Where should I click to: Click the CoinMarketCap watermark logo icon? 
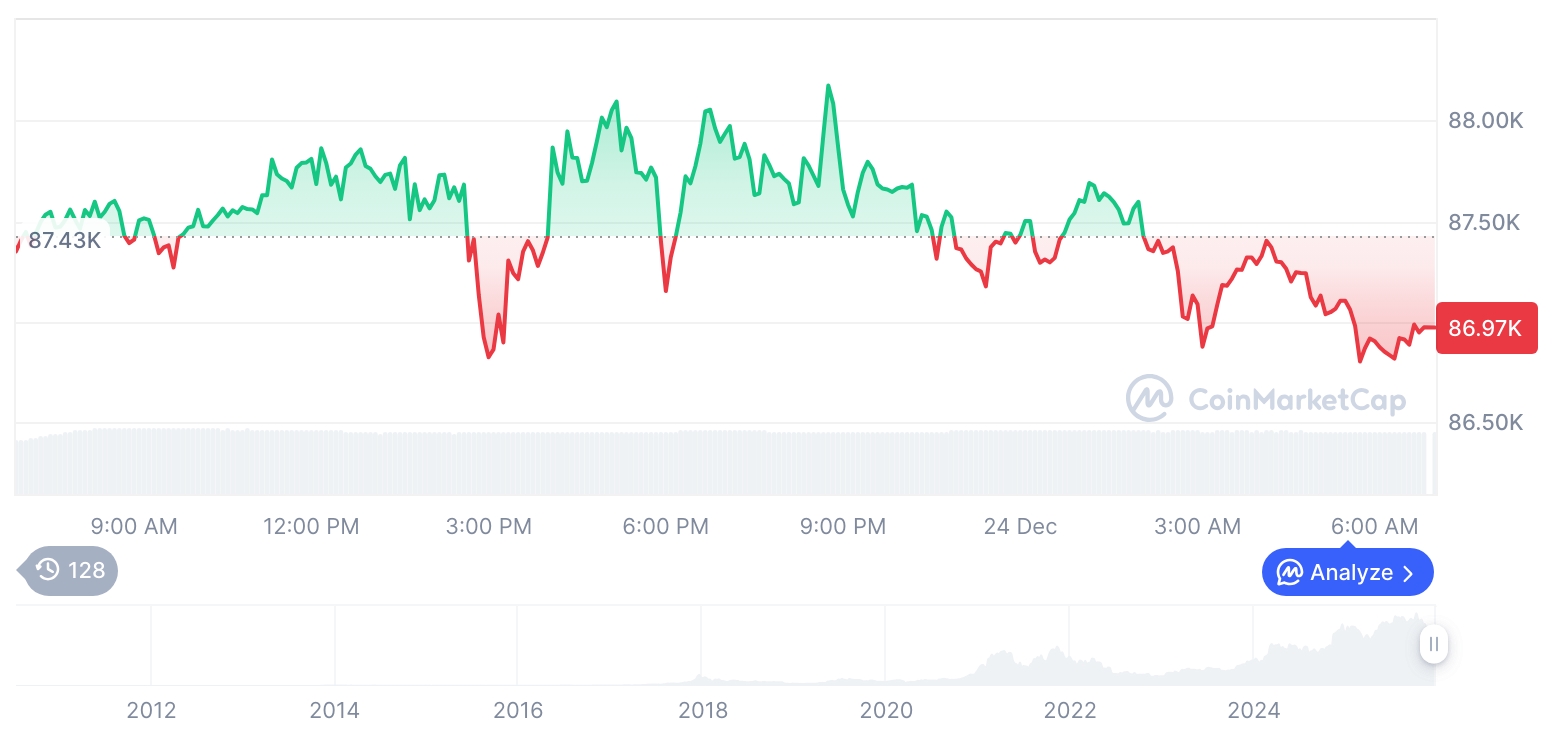coord(1150,398)
